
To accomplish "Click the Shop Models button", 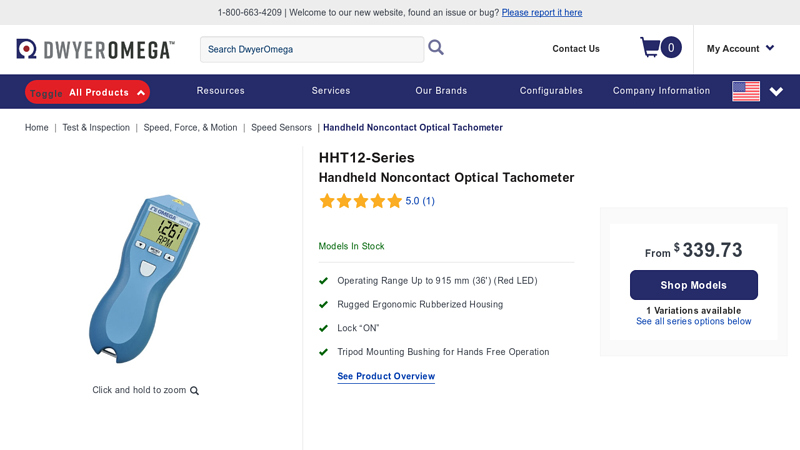I will point(693,285).
